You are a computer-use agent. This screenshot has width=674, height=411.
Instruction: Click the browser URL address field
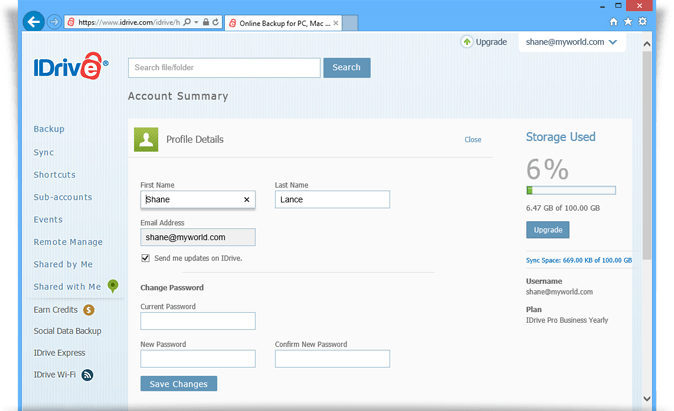click(x=129, y=22)
